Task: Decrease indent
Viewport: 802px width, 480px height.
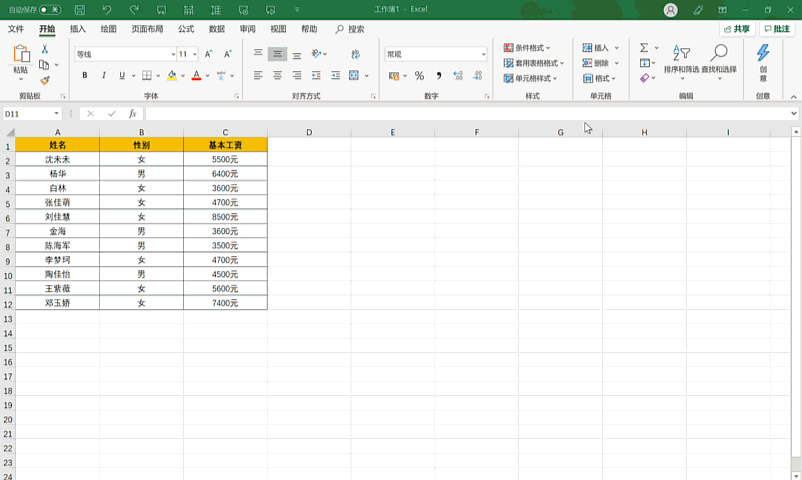Action: [x=316, y=75]
